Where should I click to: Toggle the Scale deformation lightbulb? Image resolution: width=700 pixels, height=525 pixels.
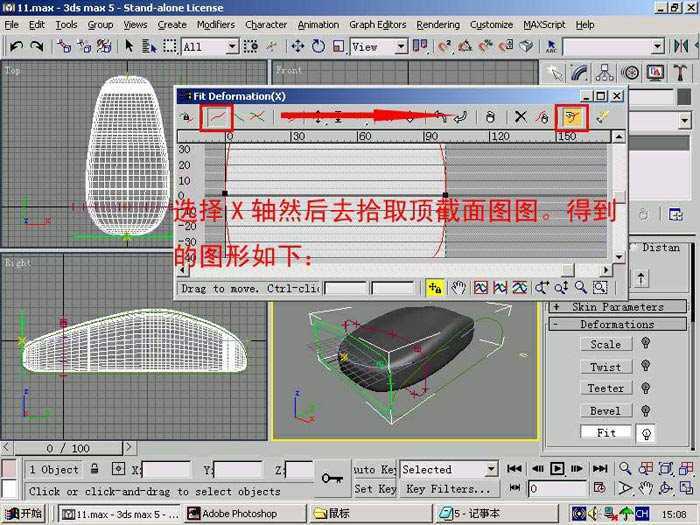tap(645, 343)
